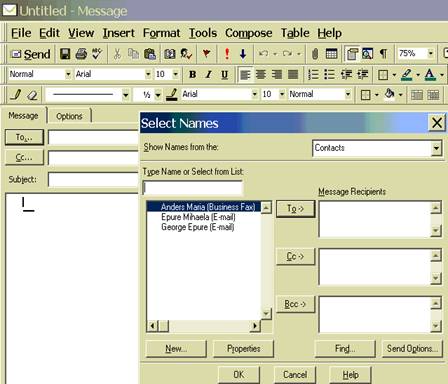Open undo history dropdown arrow
448x384 pixels.
275,54
